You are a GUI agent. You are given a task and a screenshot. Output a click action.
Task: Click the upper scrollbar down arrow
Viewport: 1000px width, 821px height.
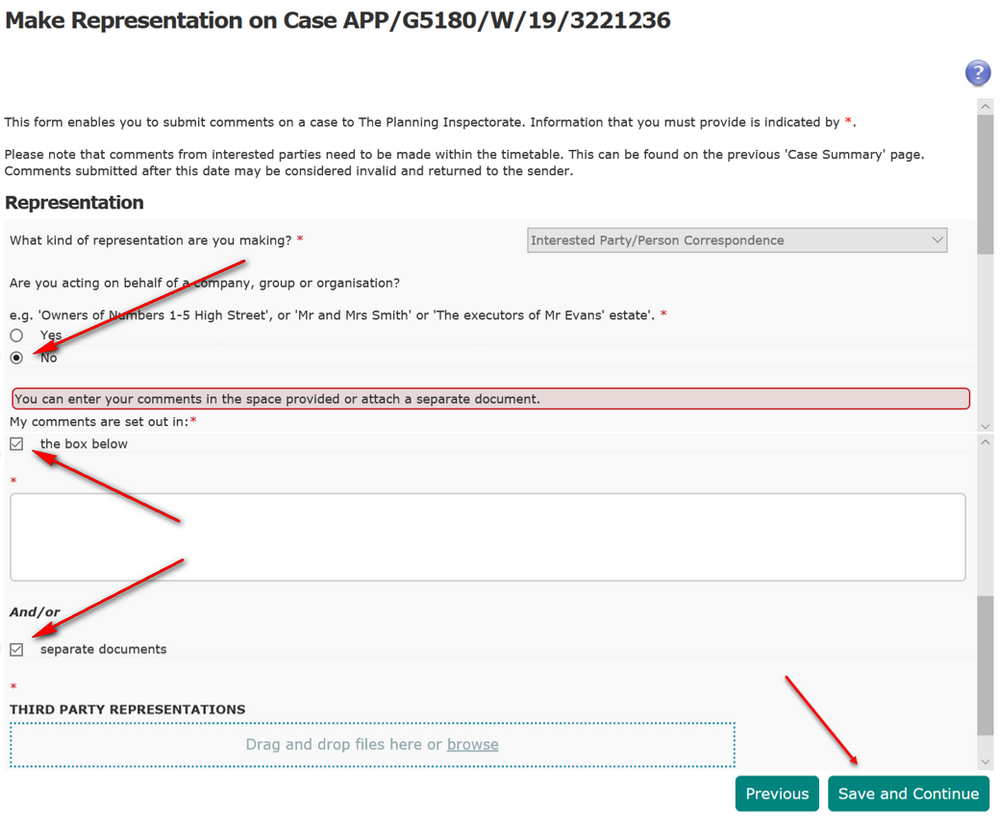(x=985, y=426)
